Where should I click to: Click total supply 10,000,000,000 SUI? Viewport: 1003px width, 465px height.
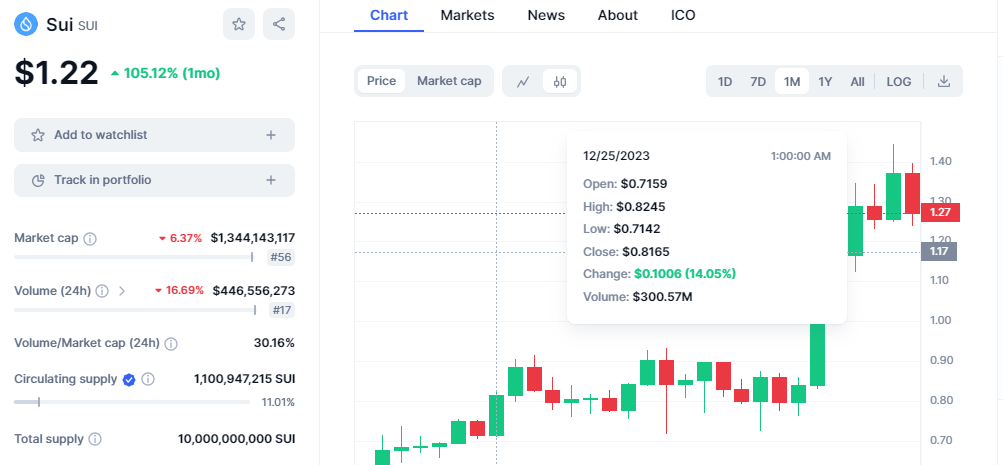click(x=237, y=439)
